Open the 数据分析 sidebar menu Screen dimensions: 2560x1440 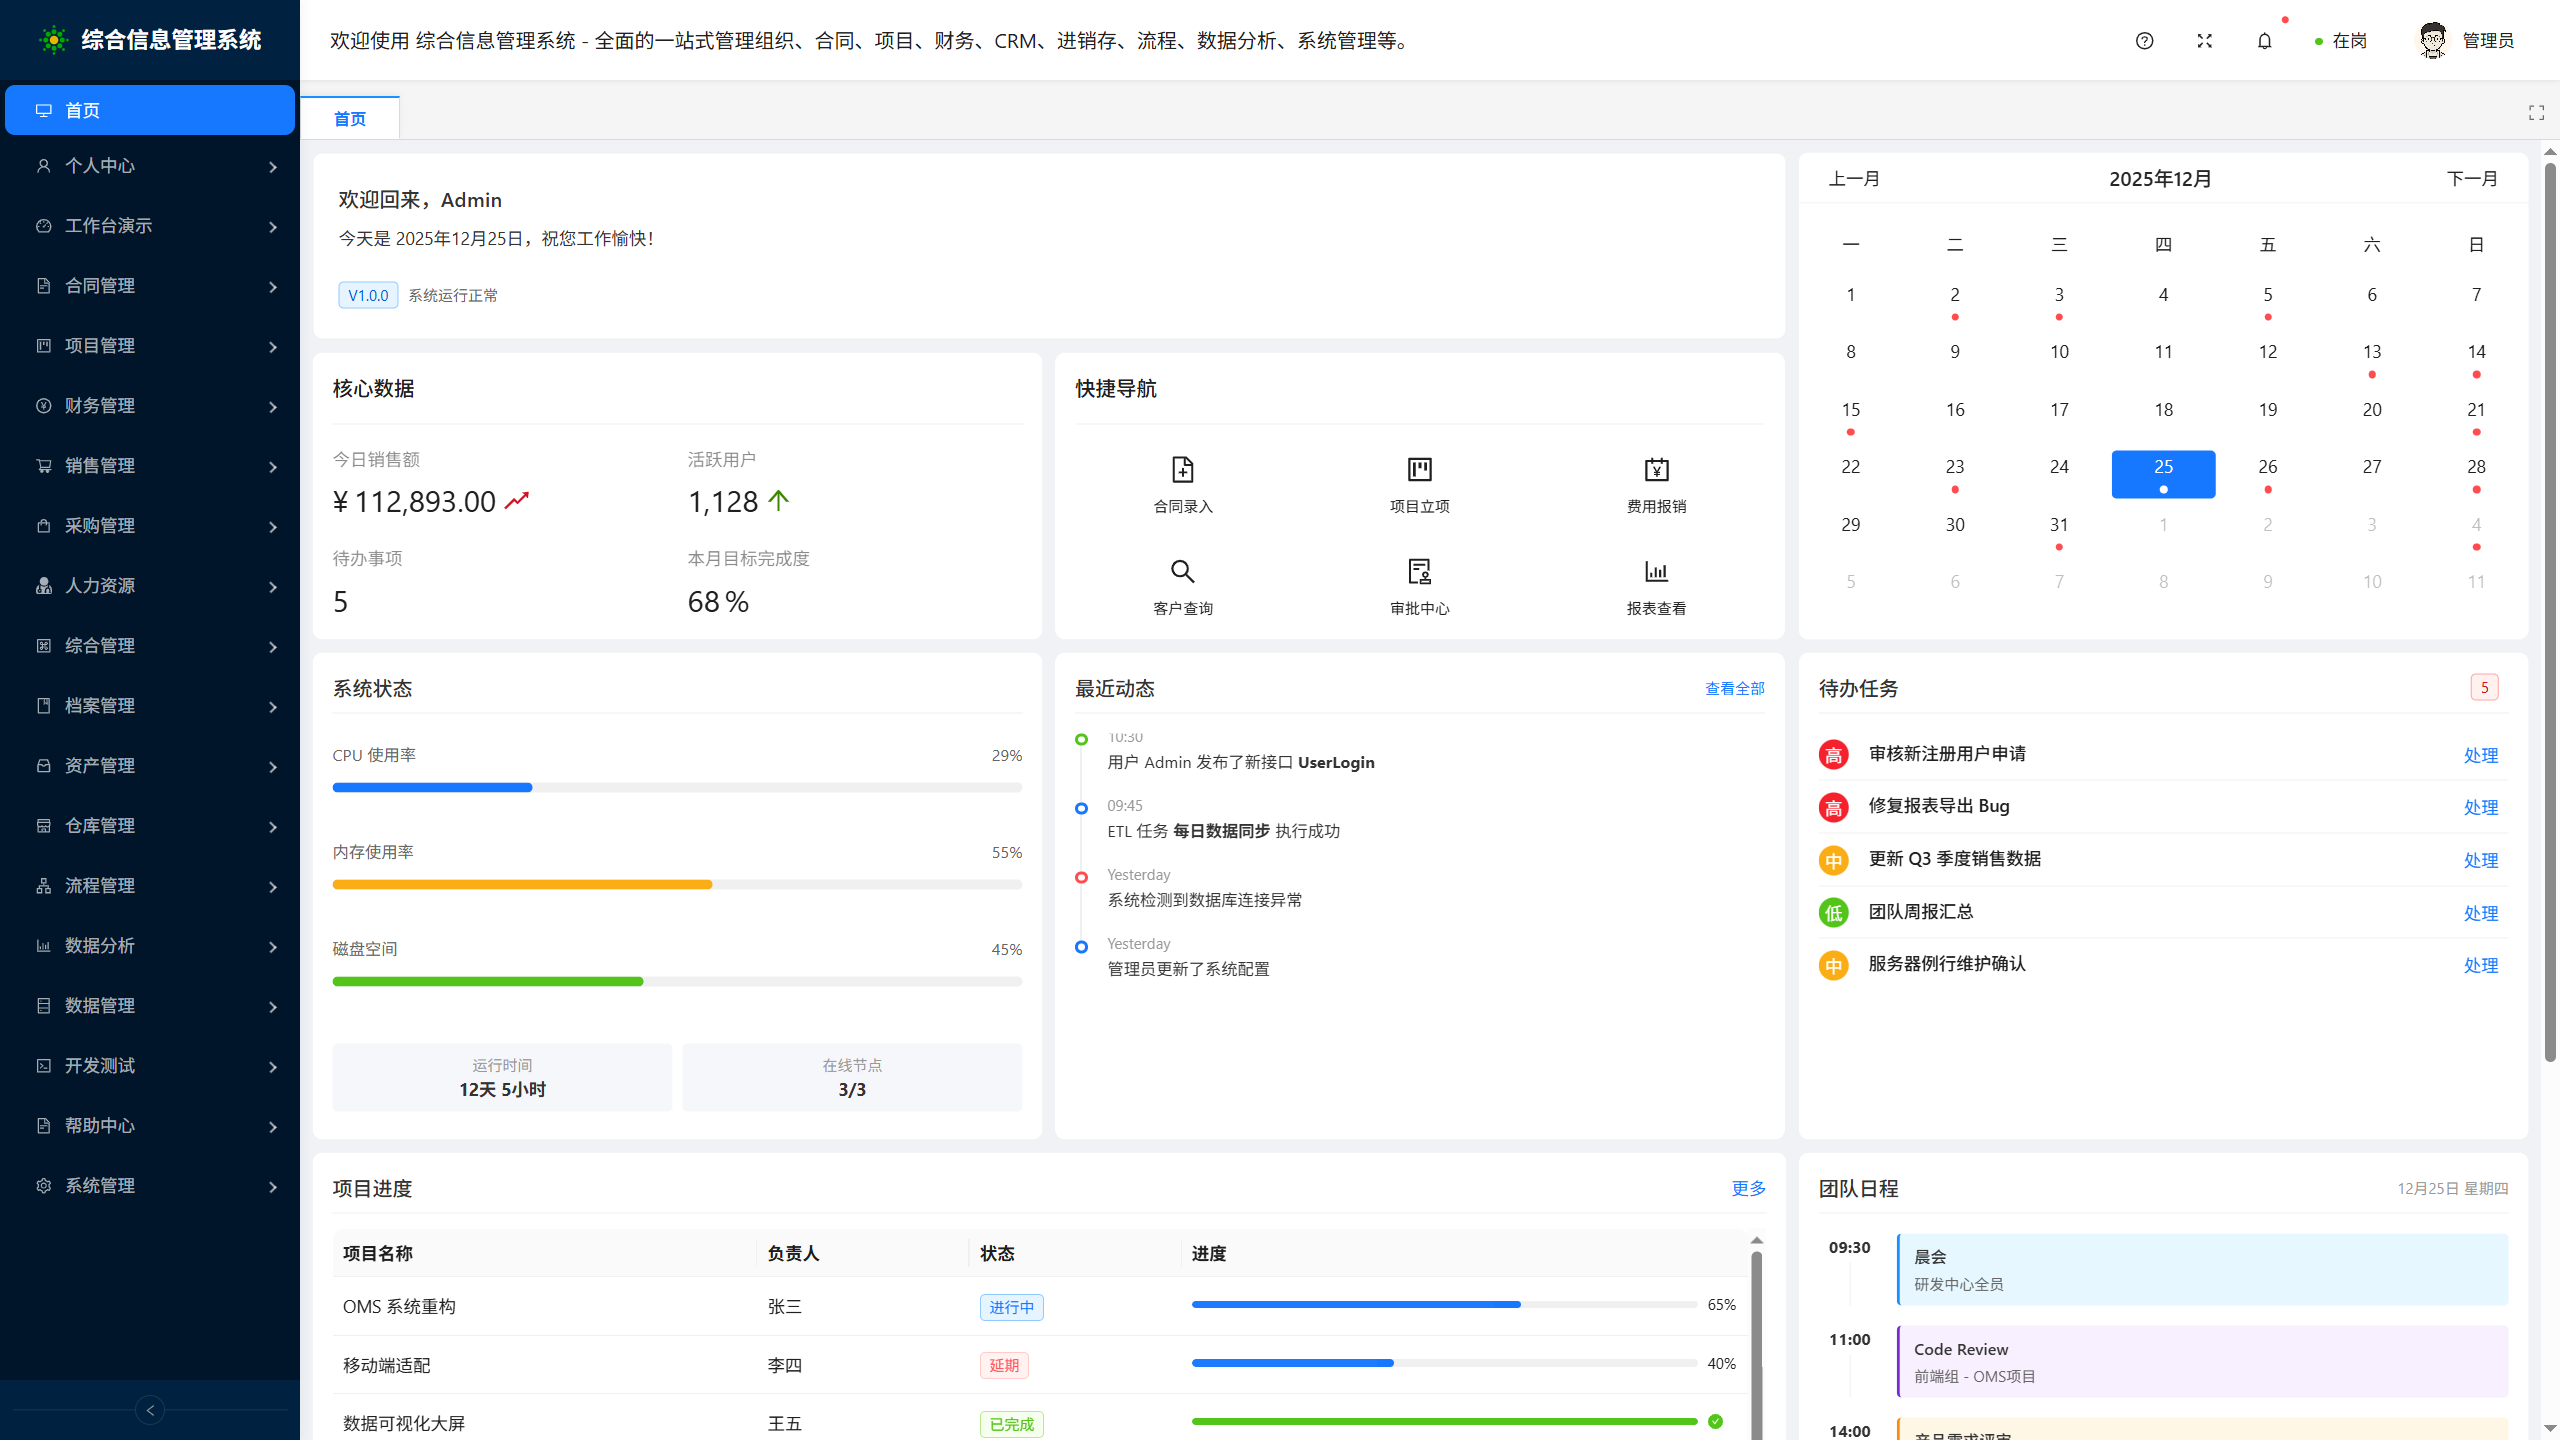[150, 946]
